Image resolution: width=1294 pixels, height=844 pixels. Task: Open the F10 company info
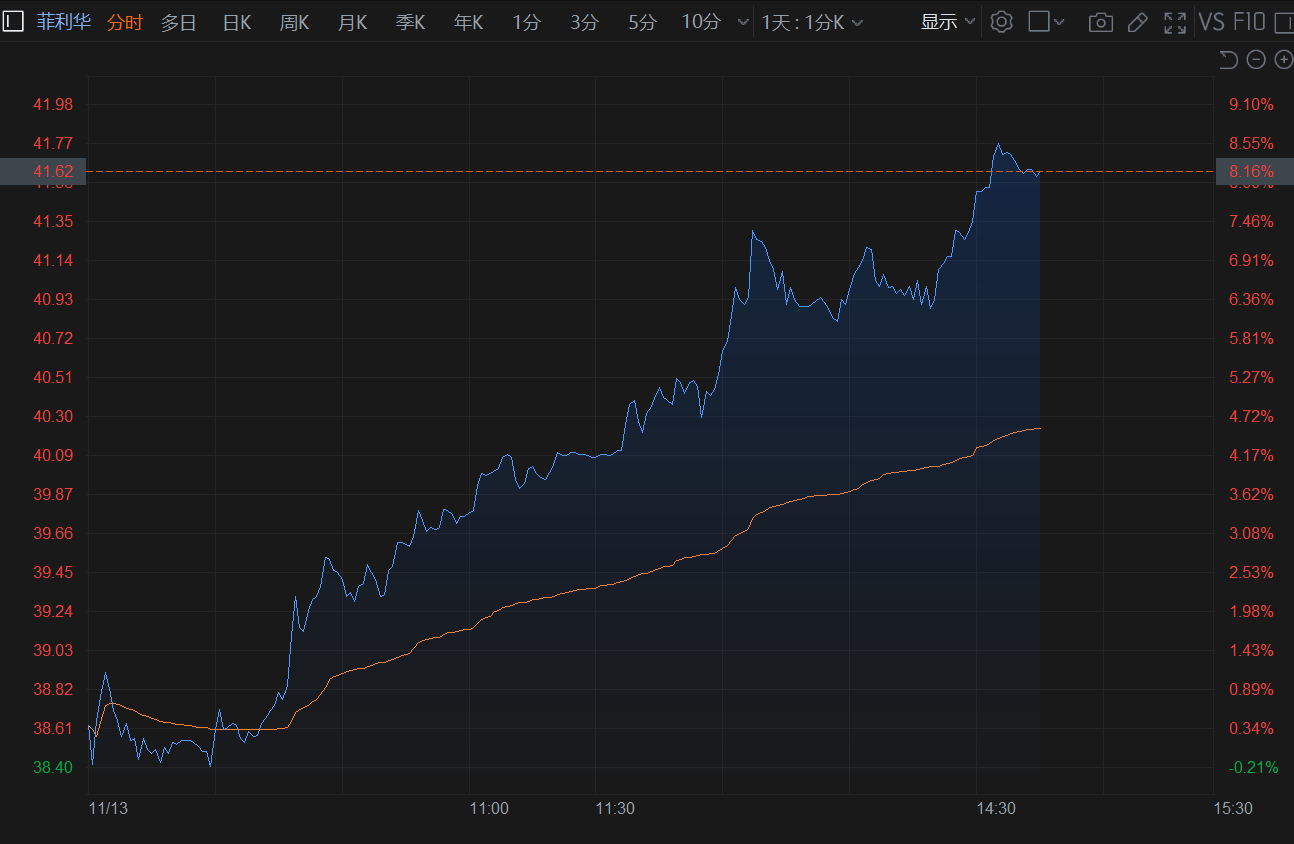pos(1249,22)
